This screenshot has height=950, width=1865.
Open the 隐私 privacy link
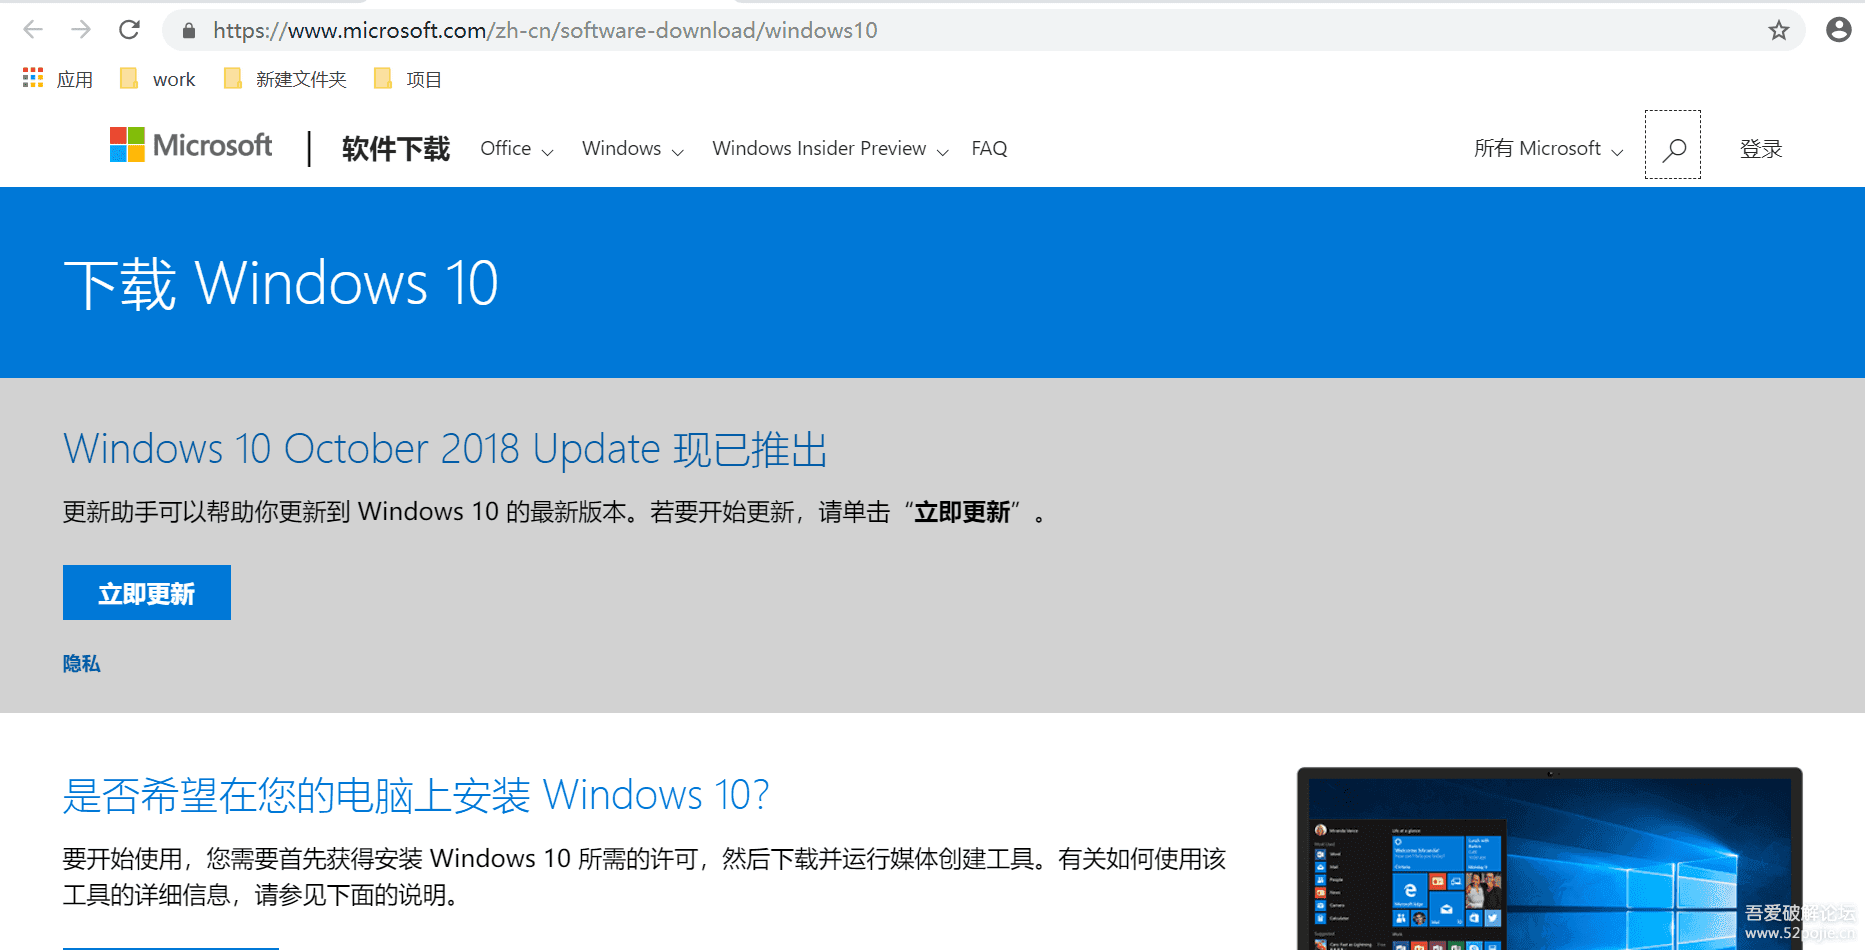pos(82,664)
